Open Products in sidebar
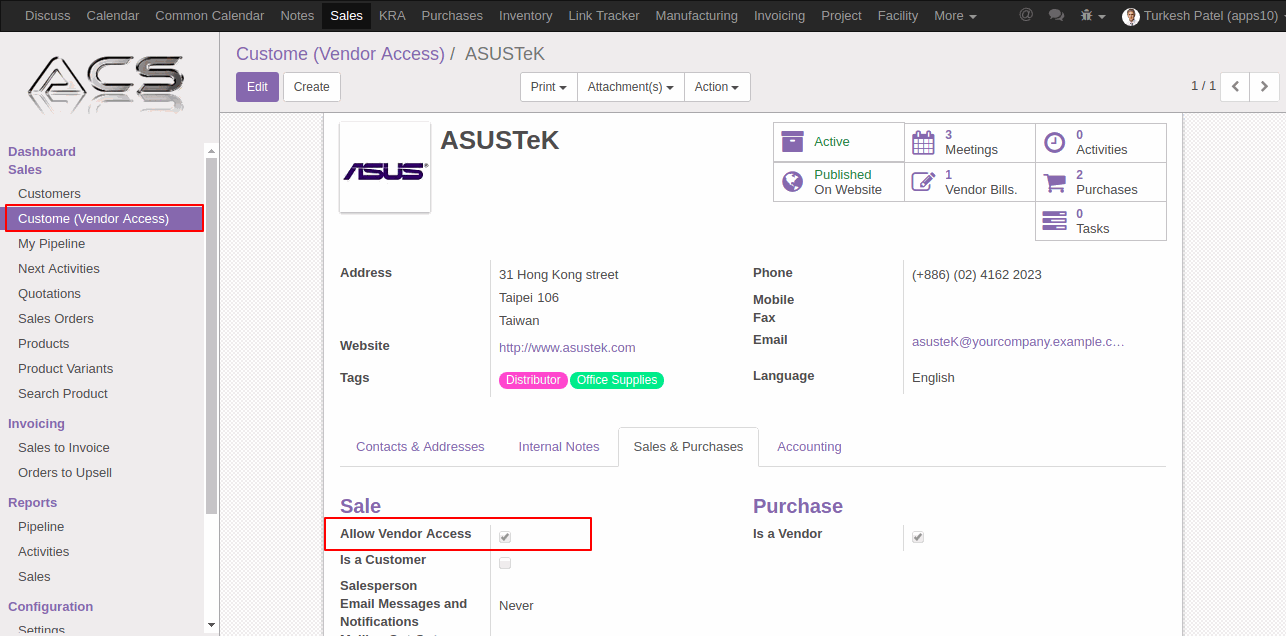 click(x=44, y=344)
